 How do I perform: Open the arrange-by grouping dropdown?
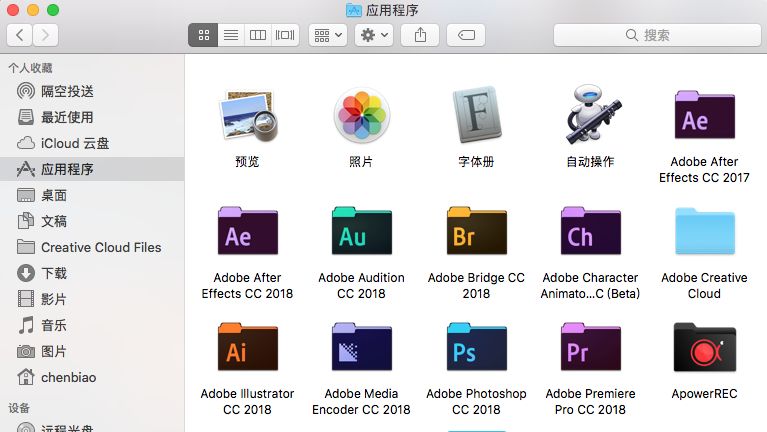coord(328,35)
